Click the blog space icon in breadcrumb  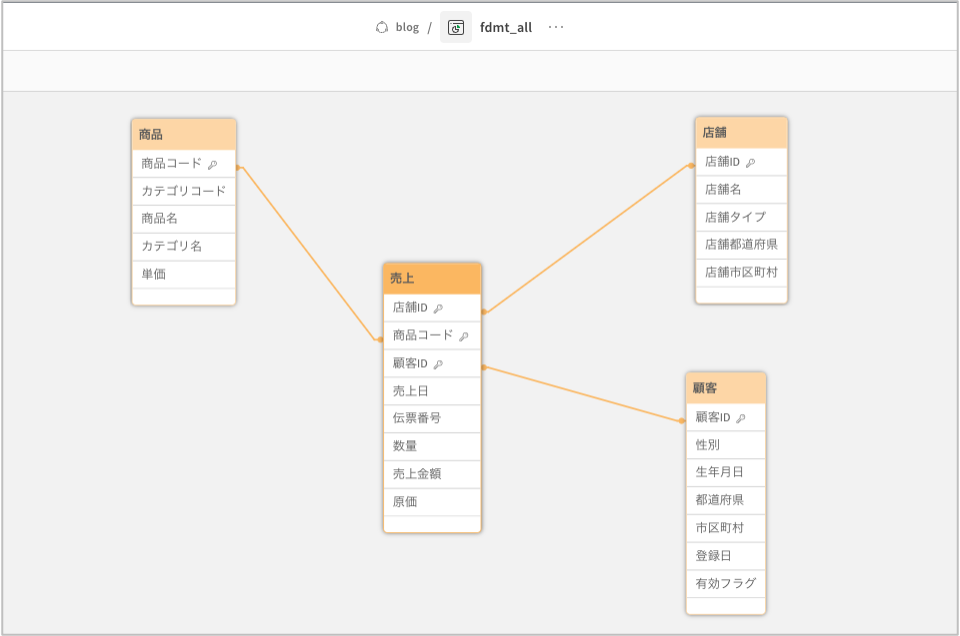click(381, 27)
